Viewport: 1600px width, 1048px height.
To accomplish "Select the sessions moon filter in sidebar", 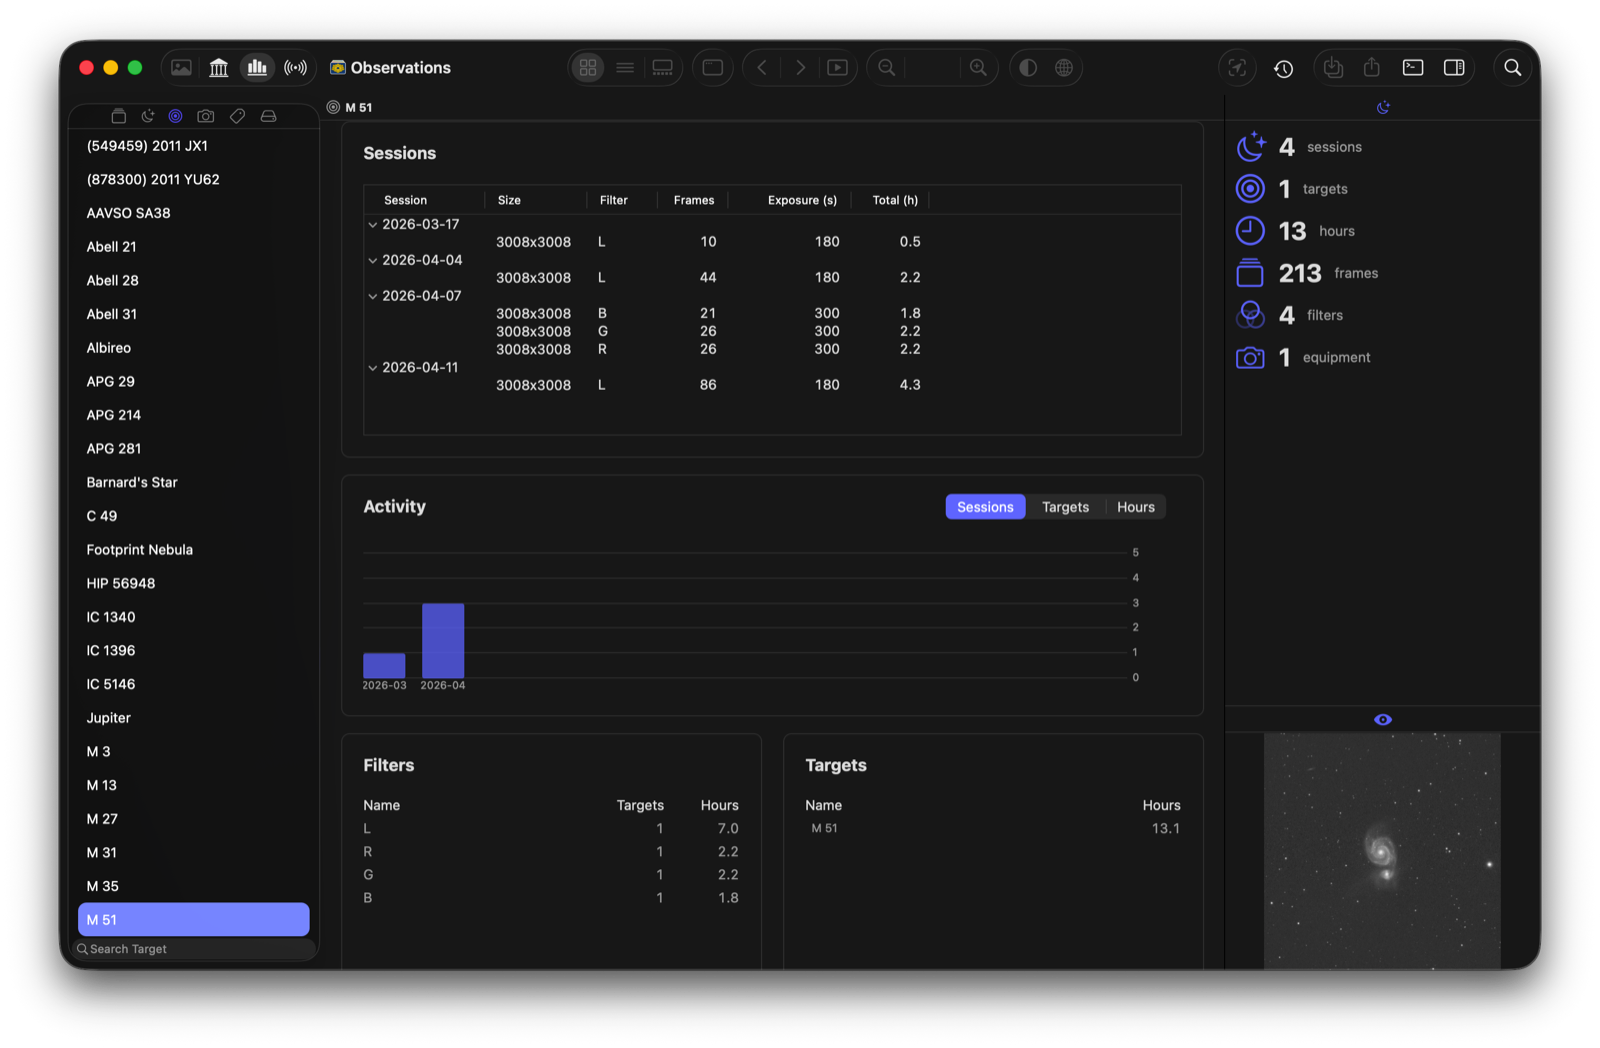I will point(148,116).
